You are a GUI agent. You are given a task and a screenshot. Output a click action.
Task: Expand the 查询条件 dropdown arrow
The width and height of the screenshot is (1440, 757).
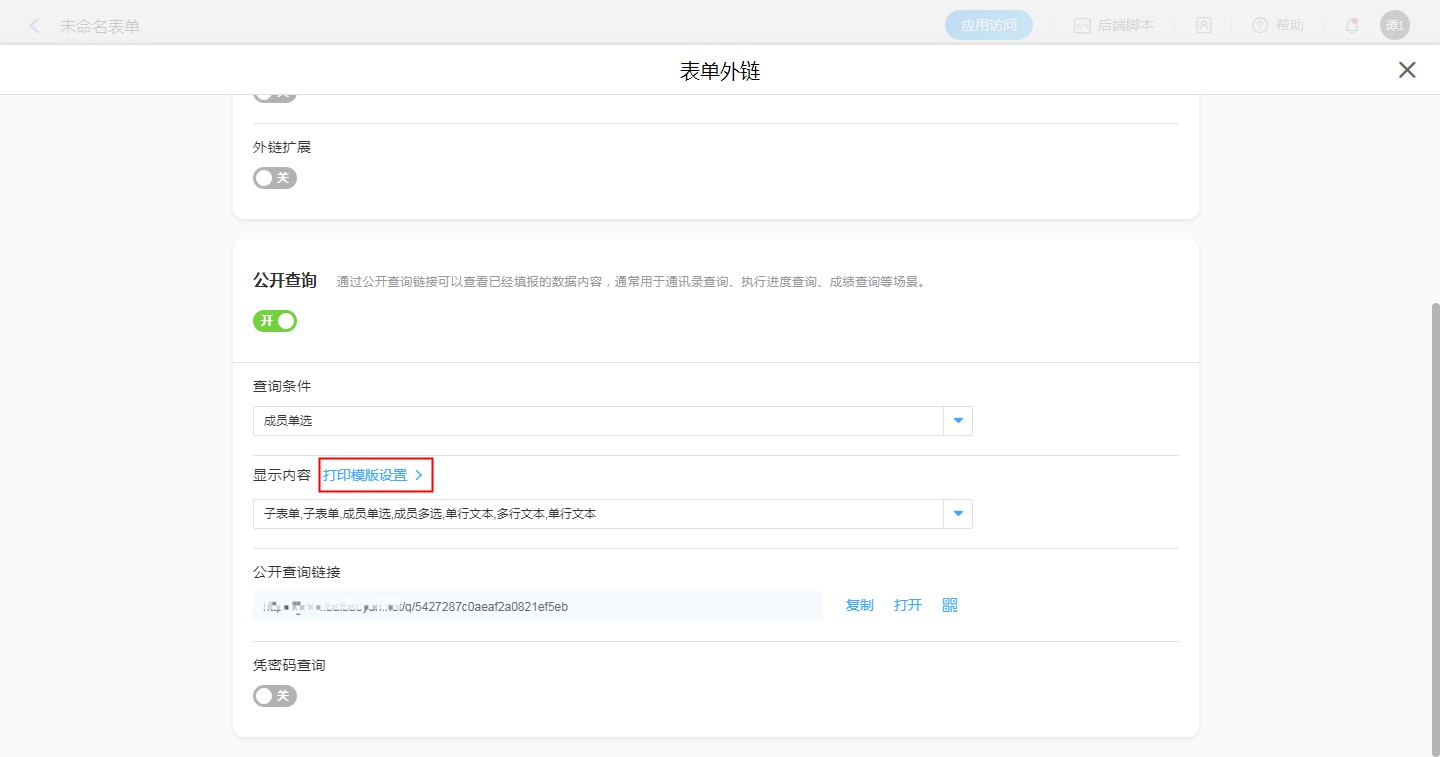tap(958, 421)
